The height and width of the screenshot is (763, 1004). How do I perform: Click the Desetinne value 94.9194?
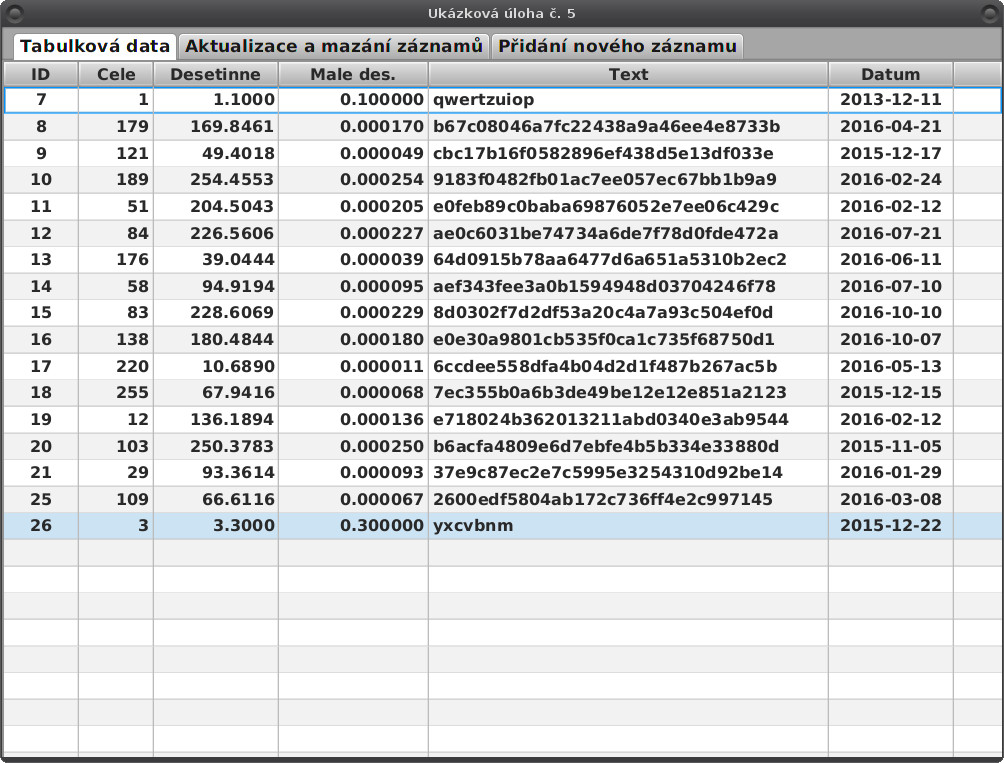(216, 287)
